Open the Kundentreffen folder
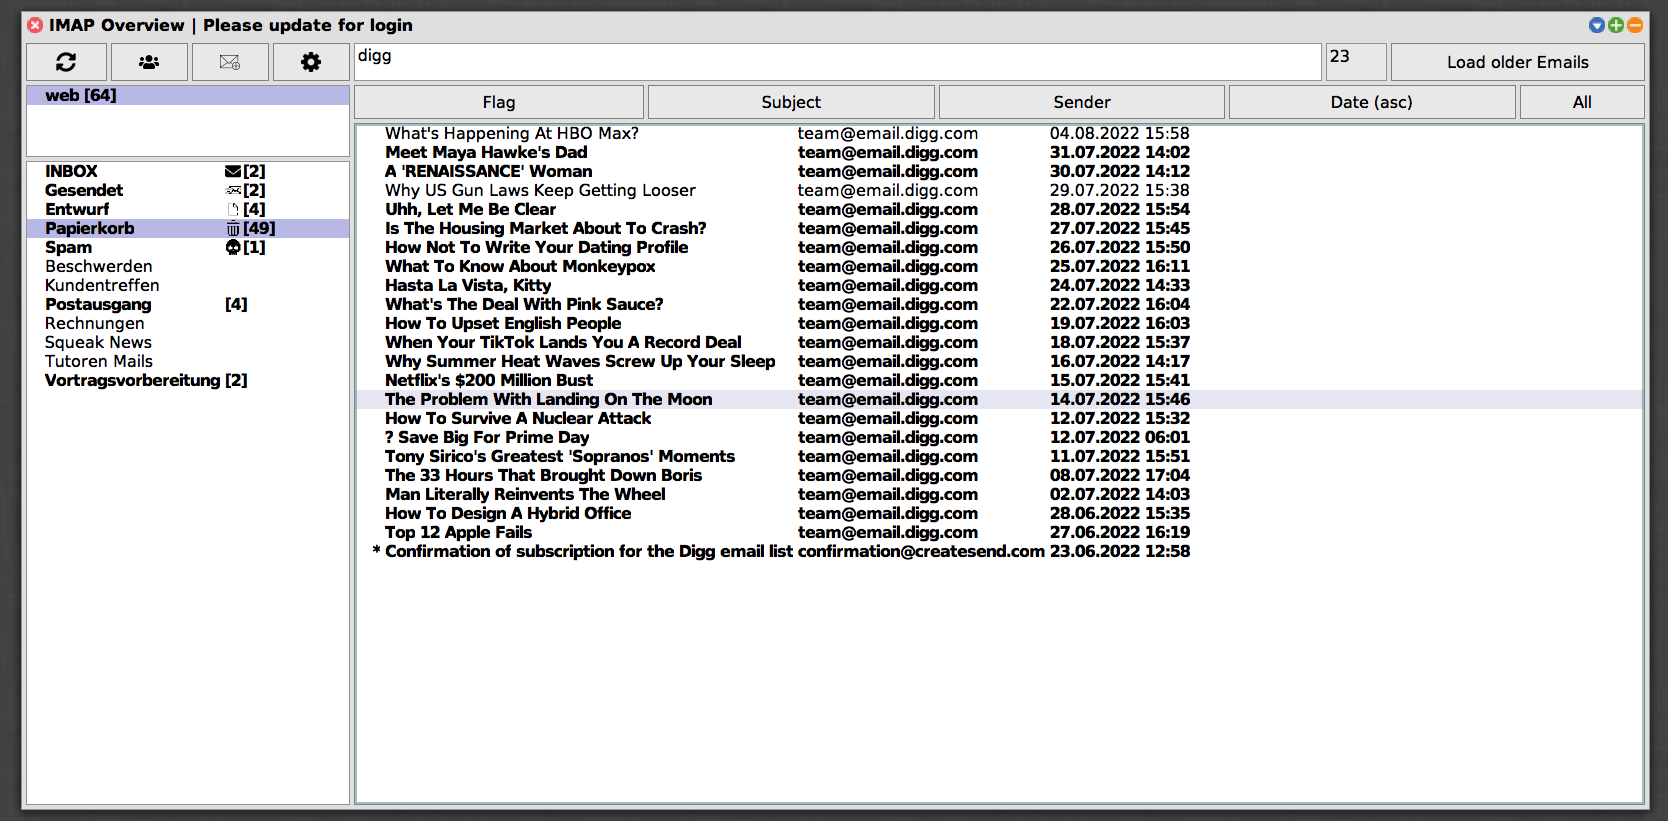 click(188, 286)
